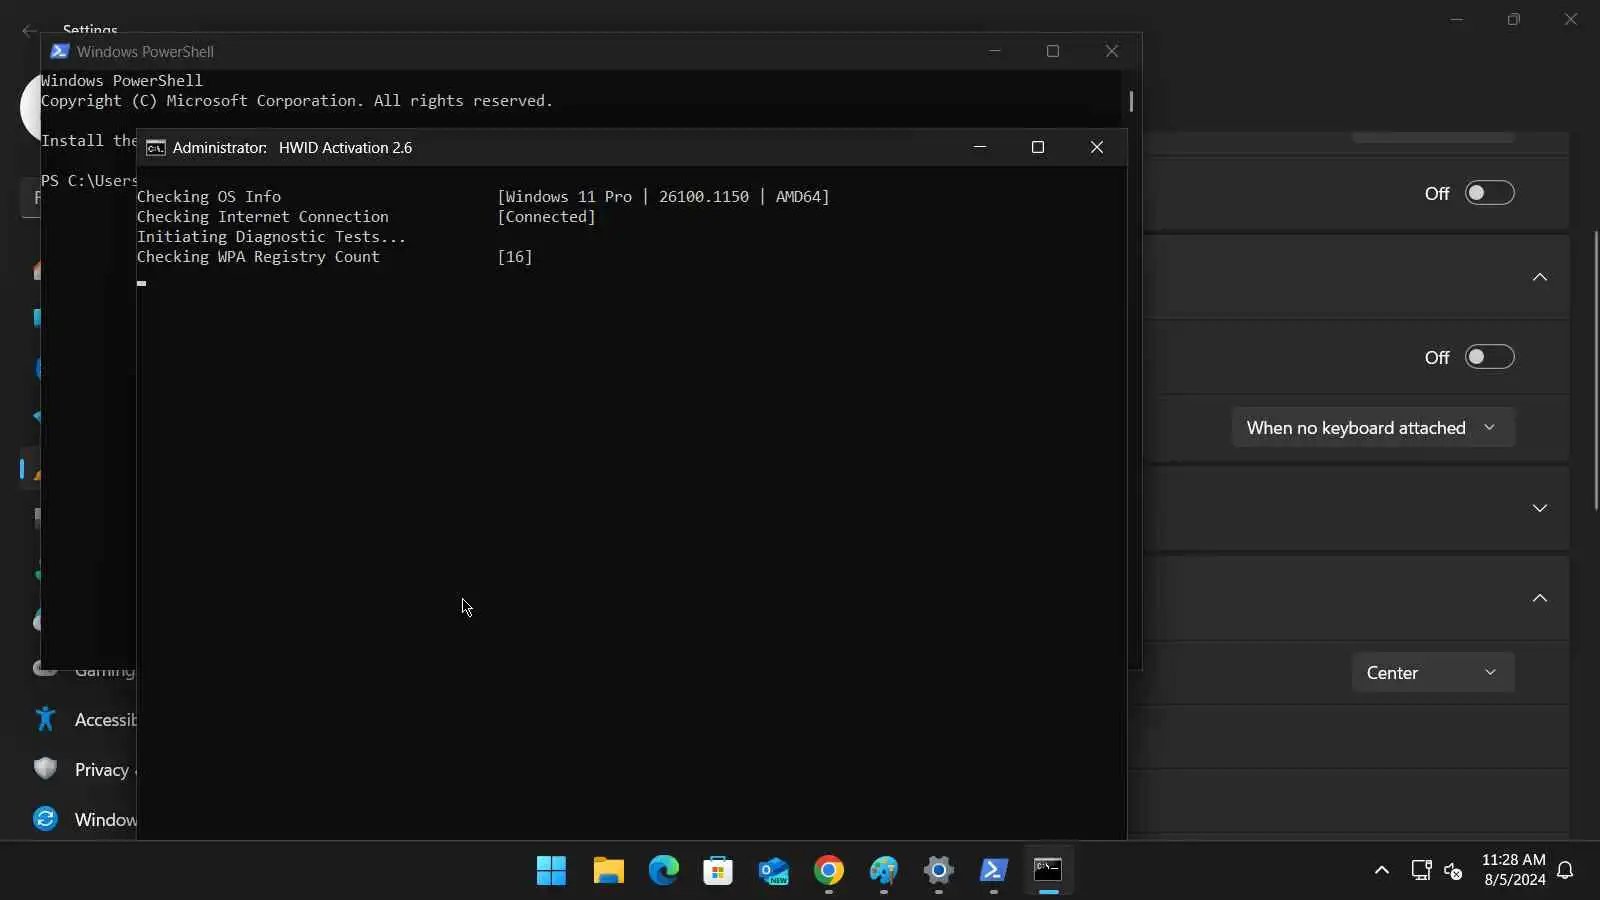Open the Center alignment dropdown

coord(1433,673)
